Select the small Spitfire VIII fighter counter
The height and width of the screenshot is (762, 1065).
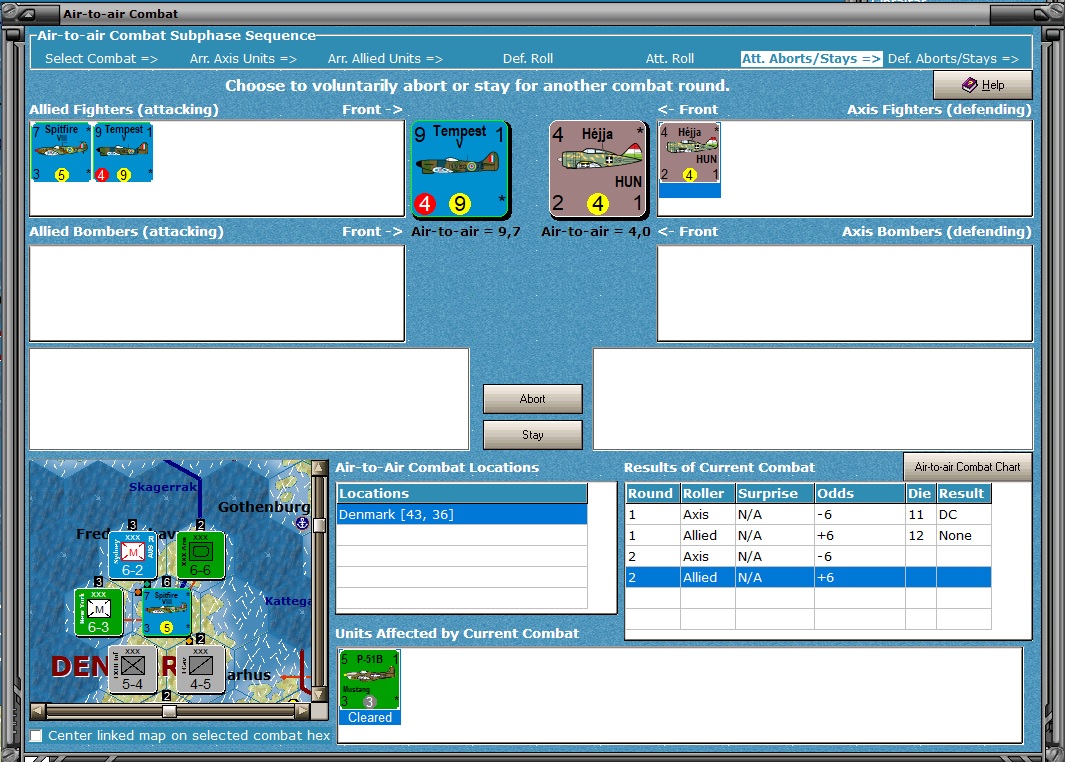[61, 152]
